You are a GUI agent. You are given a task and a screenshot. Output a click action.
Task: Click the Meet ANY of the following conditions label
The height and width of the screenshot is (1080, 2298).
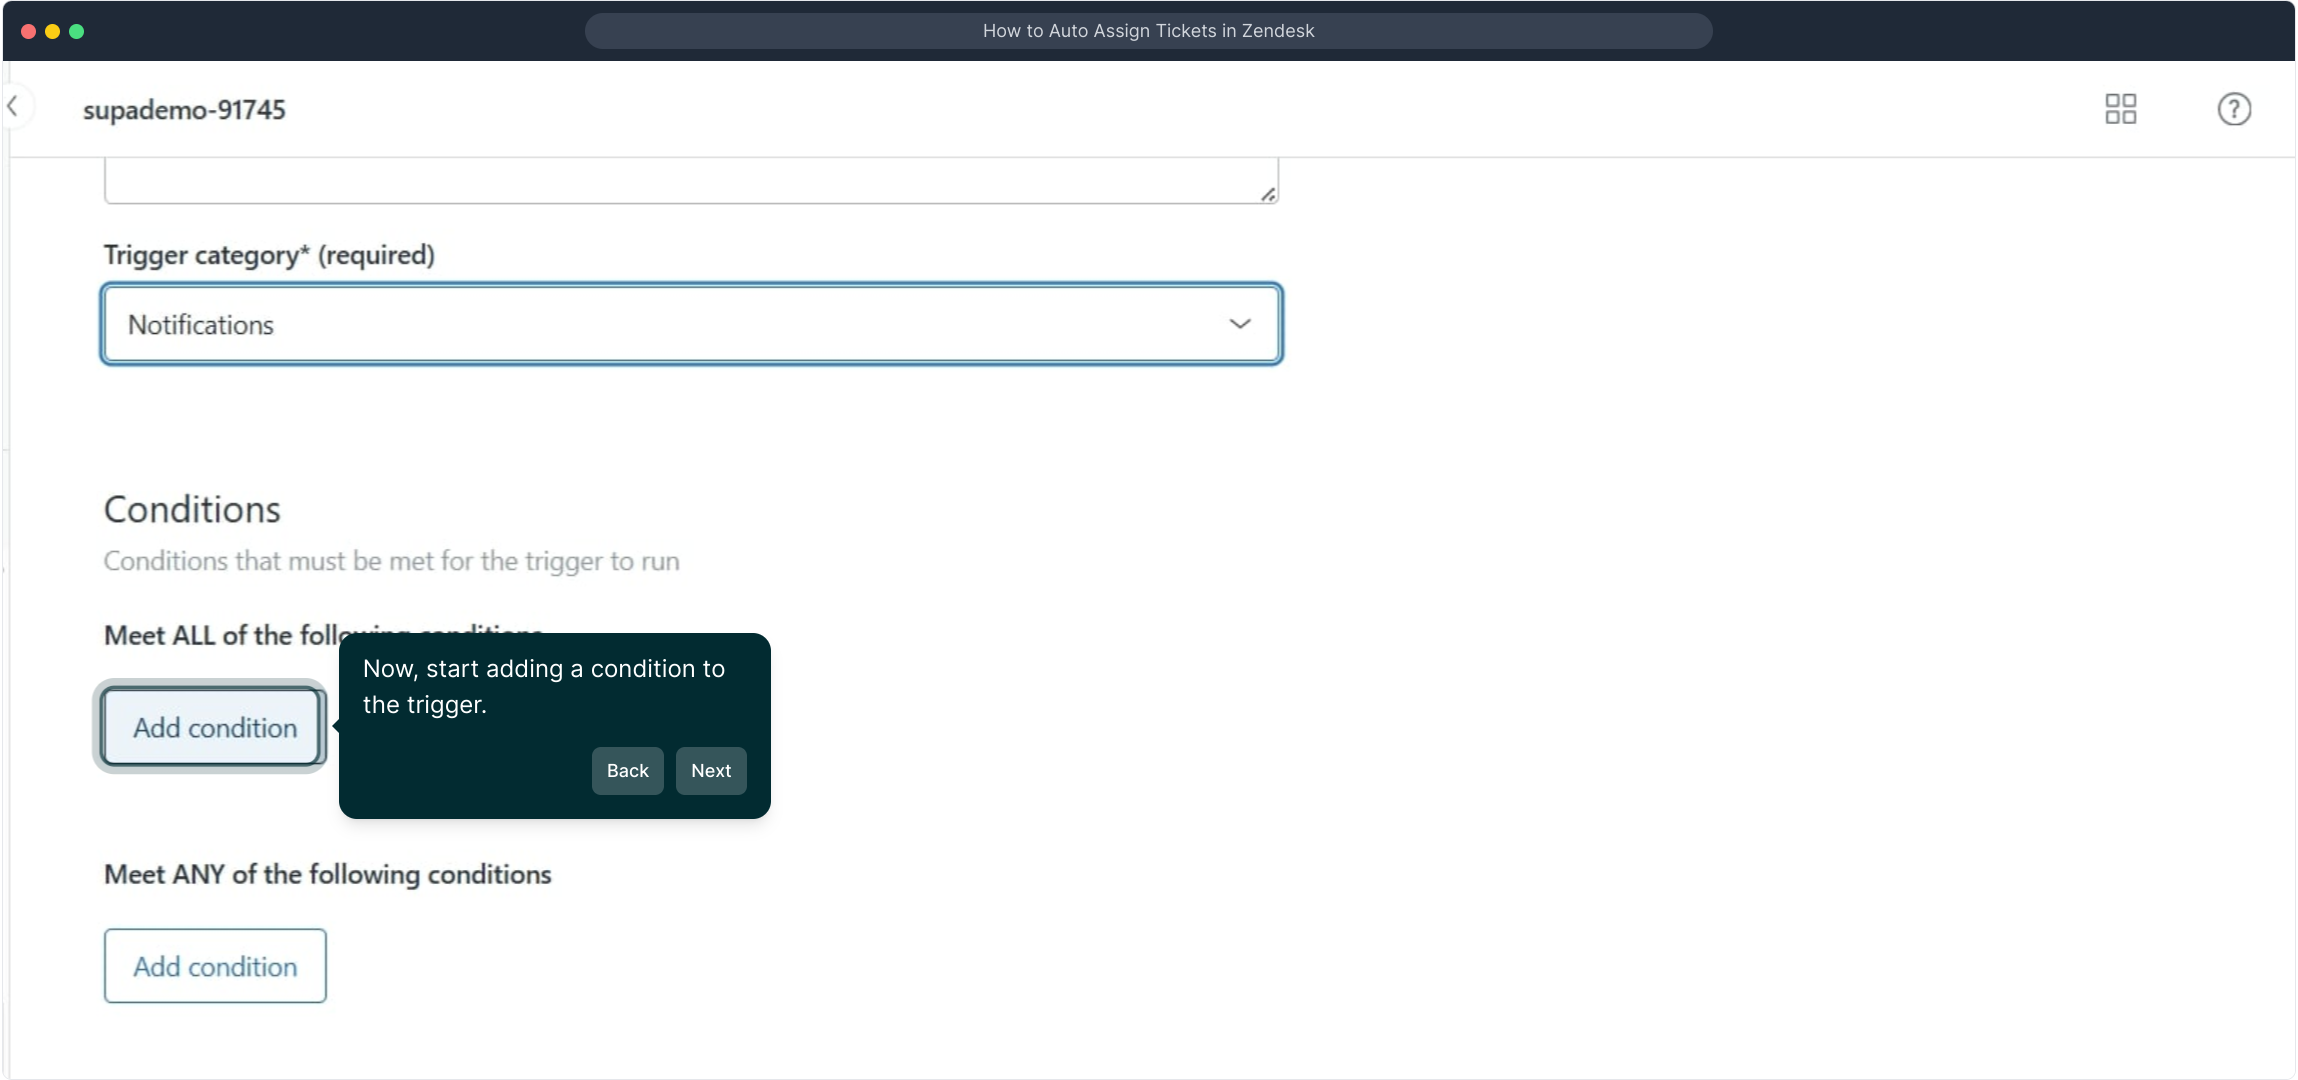[327, 874]
